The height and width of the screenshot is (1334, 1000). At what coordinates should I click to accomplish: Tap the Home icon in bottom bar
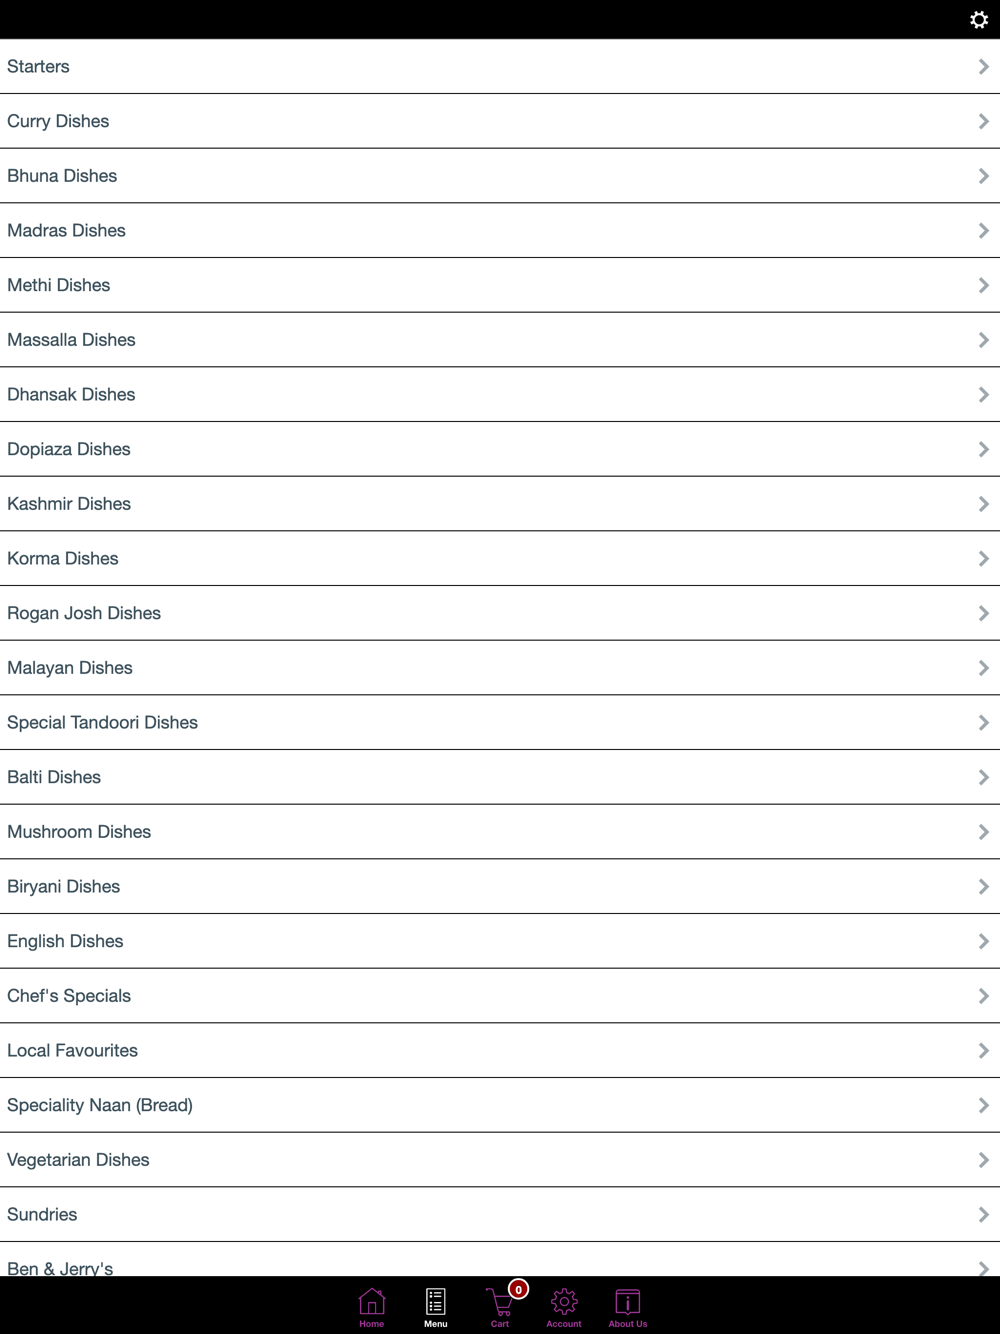coord(372,1301)
